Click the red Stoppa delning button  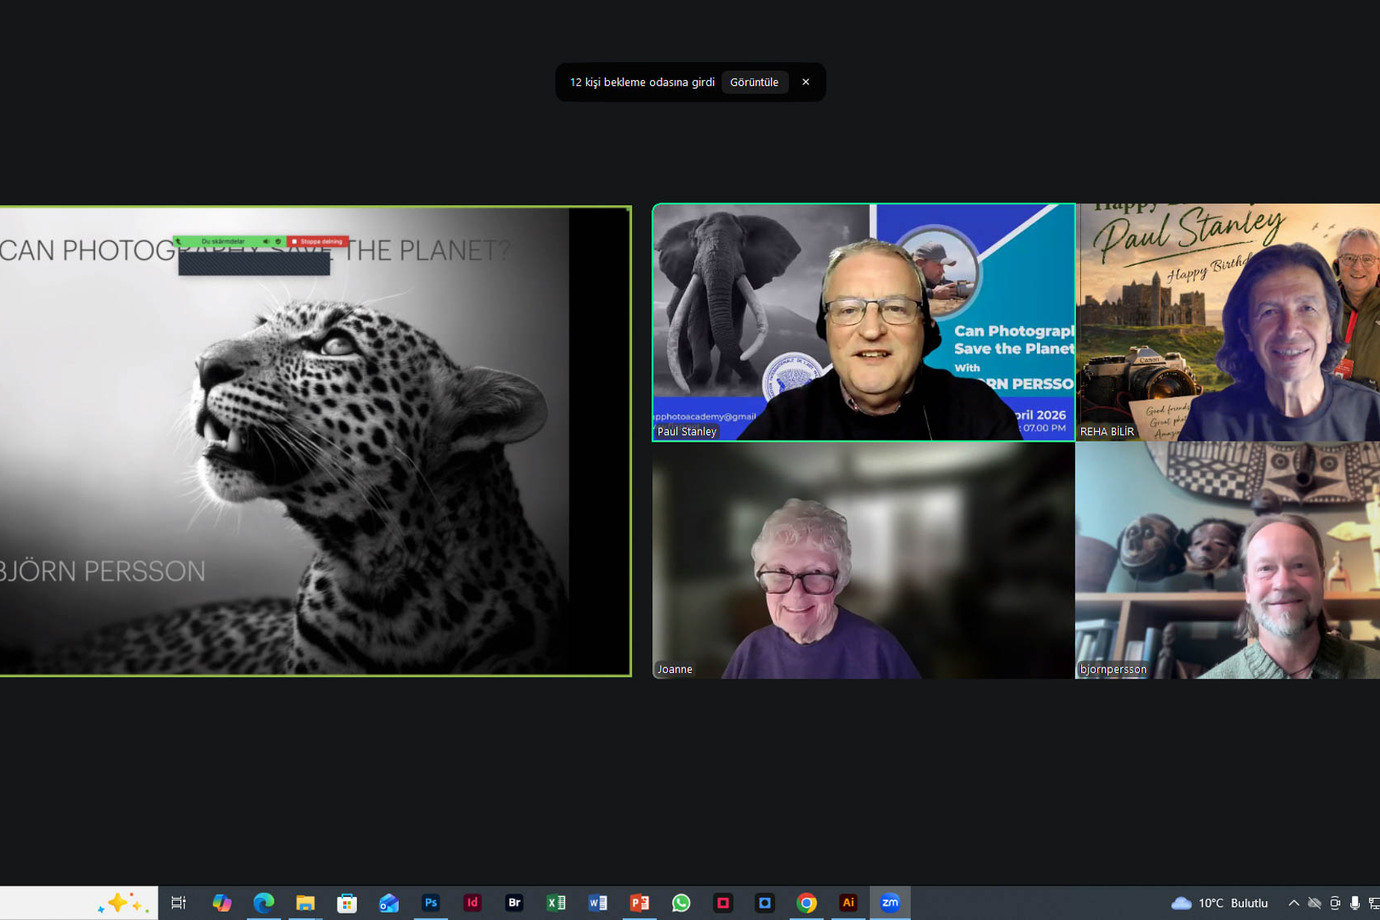point(317,241)
